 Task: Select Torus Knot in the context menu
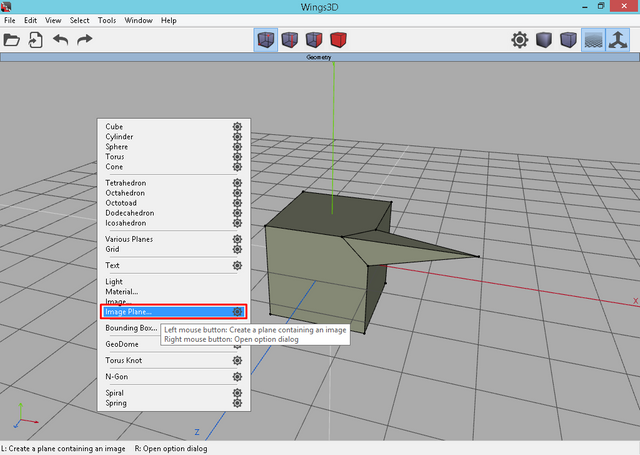124,360
